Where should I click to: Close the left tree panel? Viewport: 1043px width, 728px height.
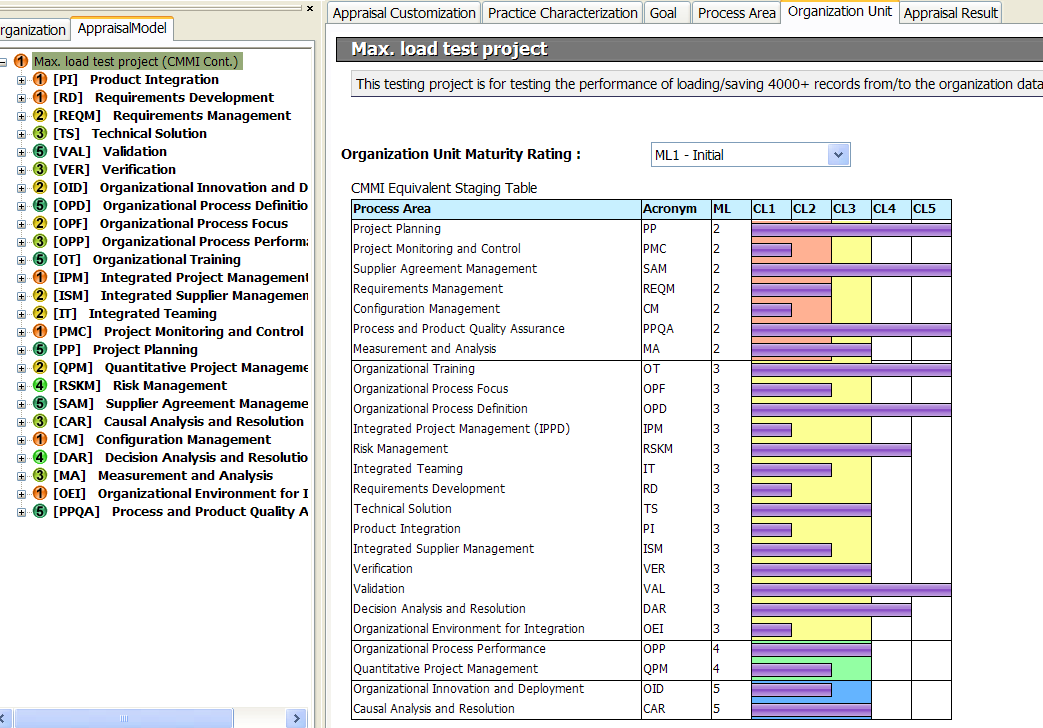click(310, 9)
